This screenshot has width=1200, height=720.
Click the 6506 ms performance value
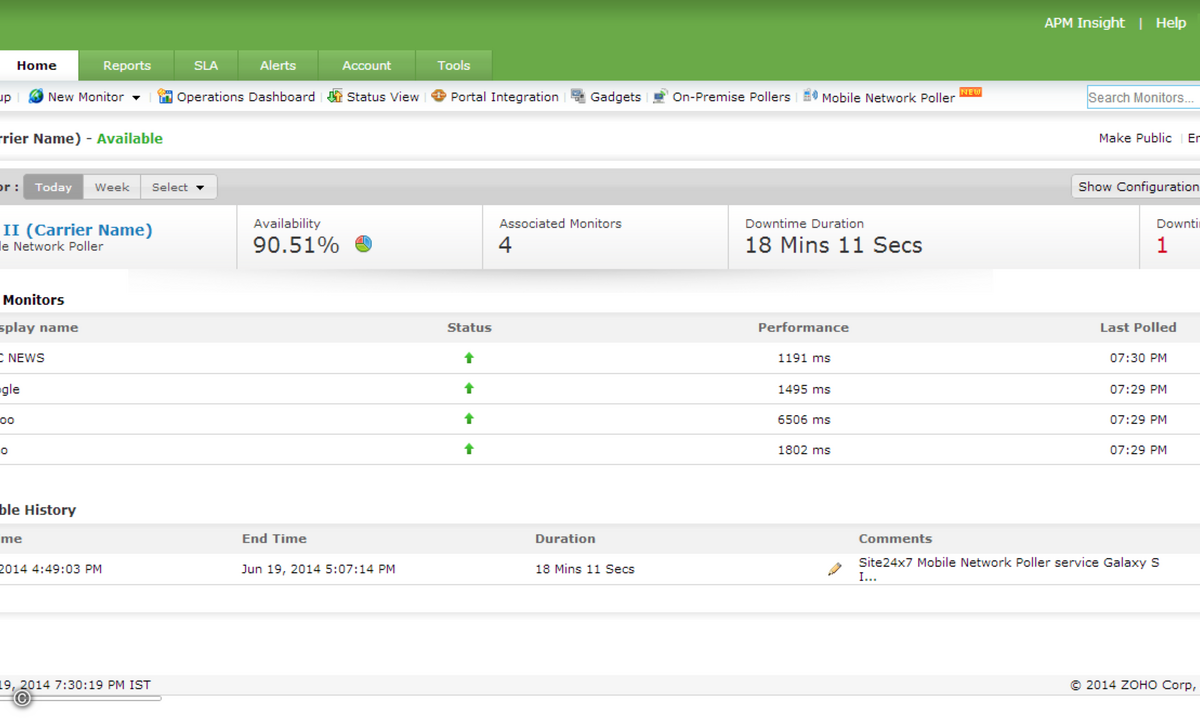[804, 419]
